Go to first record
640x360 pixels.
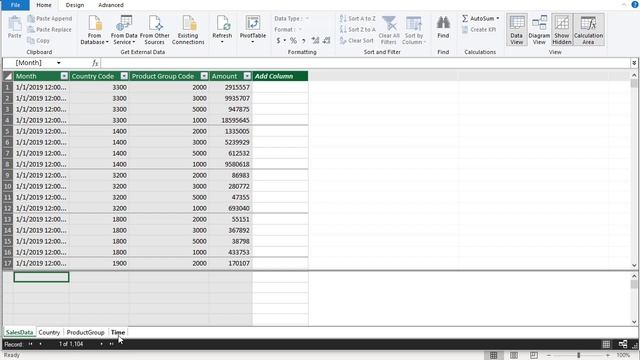click(x=30, y=344)
